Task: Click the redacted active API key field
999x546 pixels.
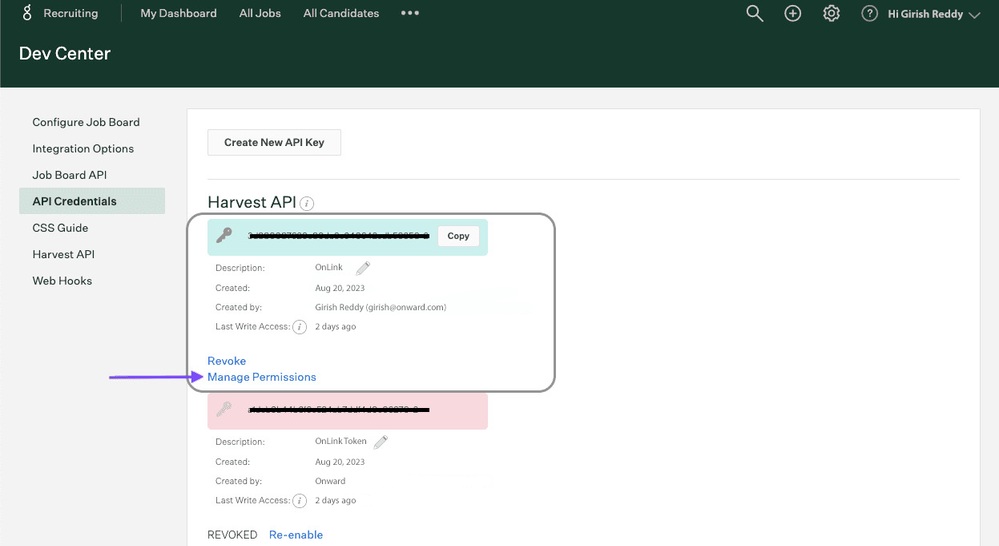Action: tap(338, 236)
